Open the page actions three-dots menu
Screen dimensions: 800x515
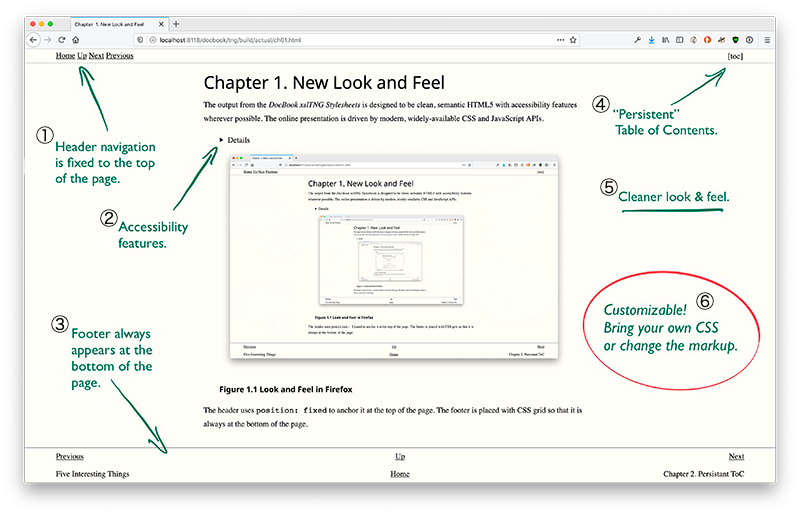click(x=561, y=40)
